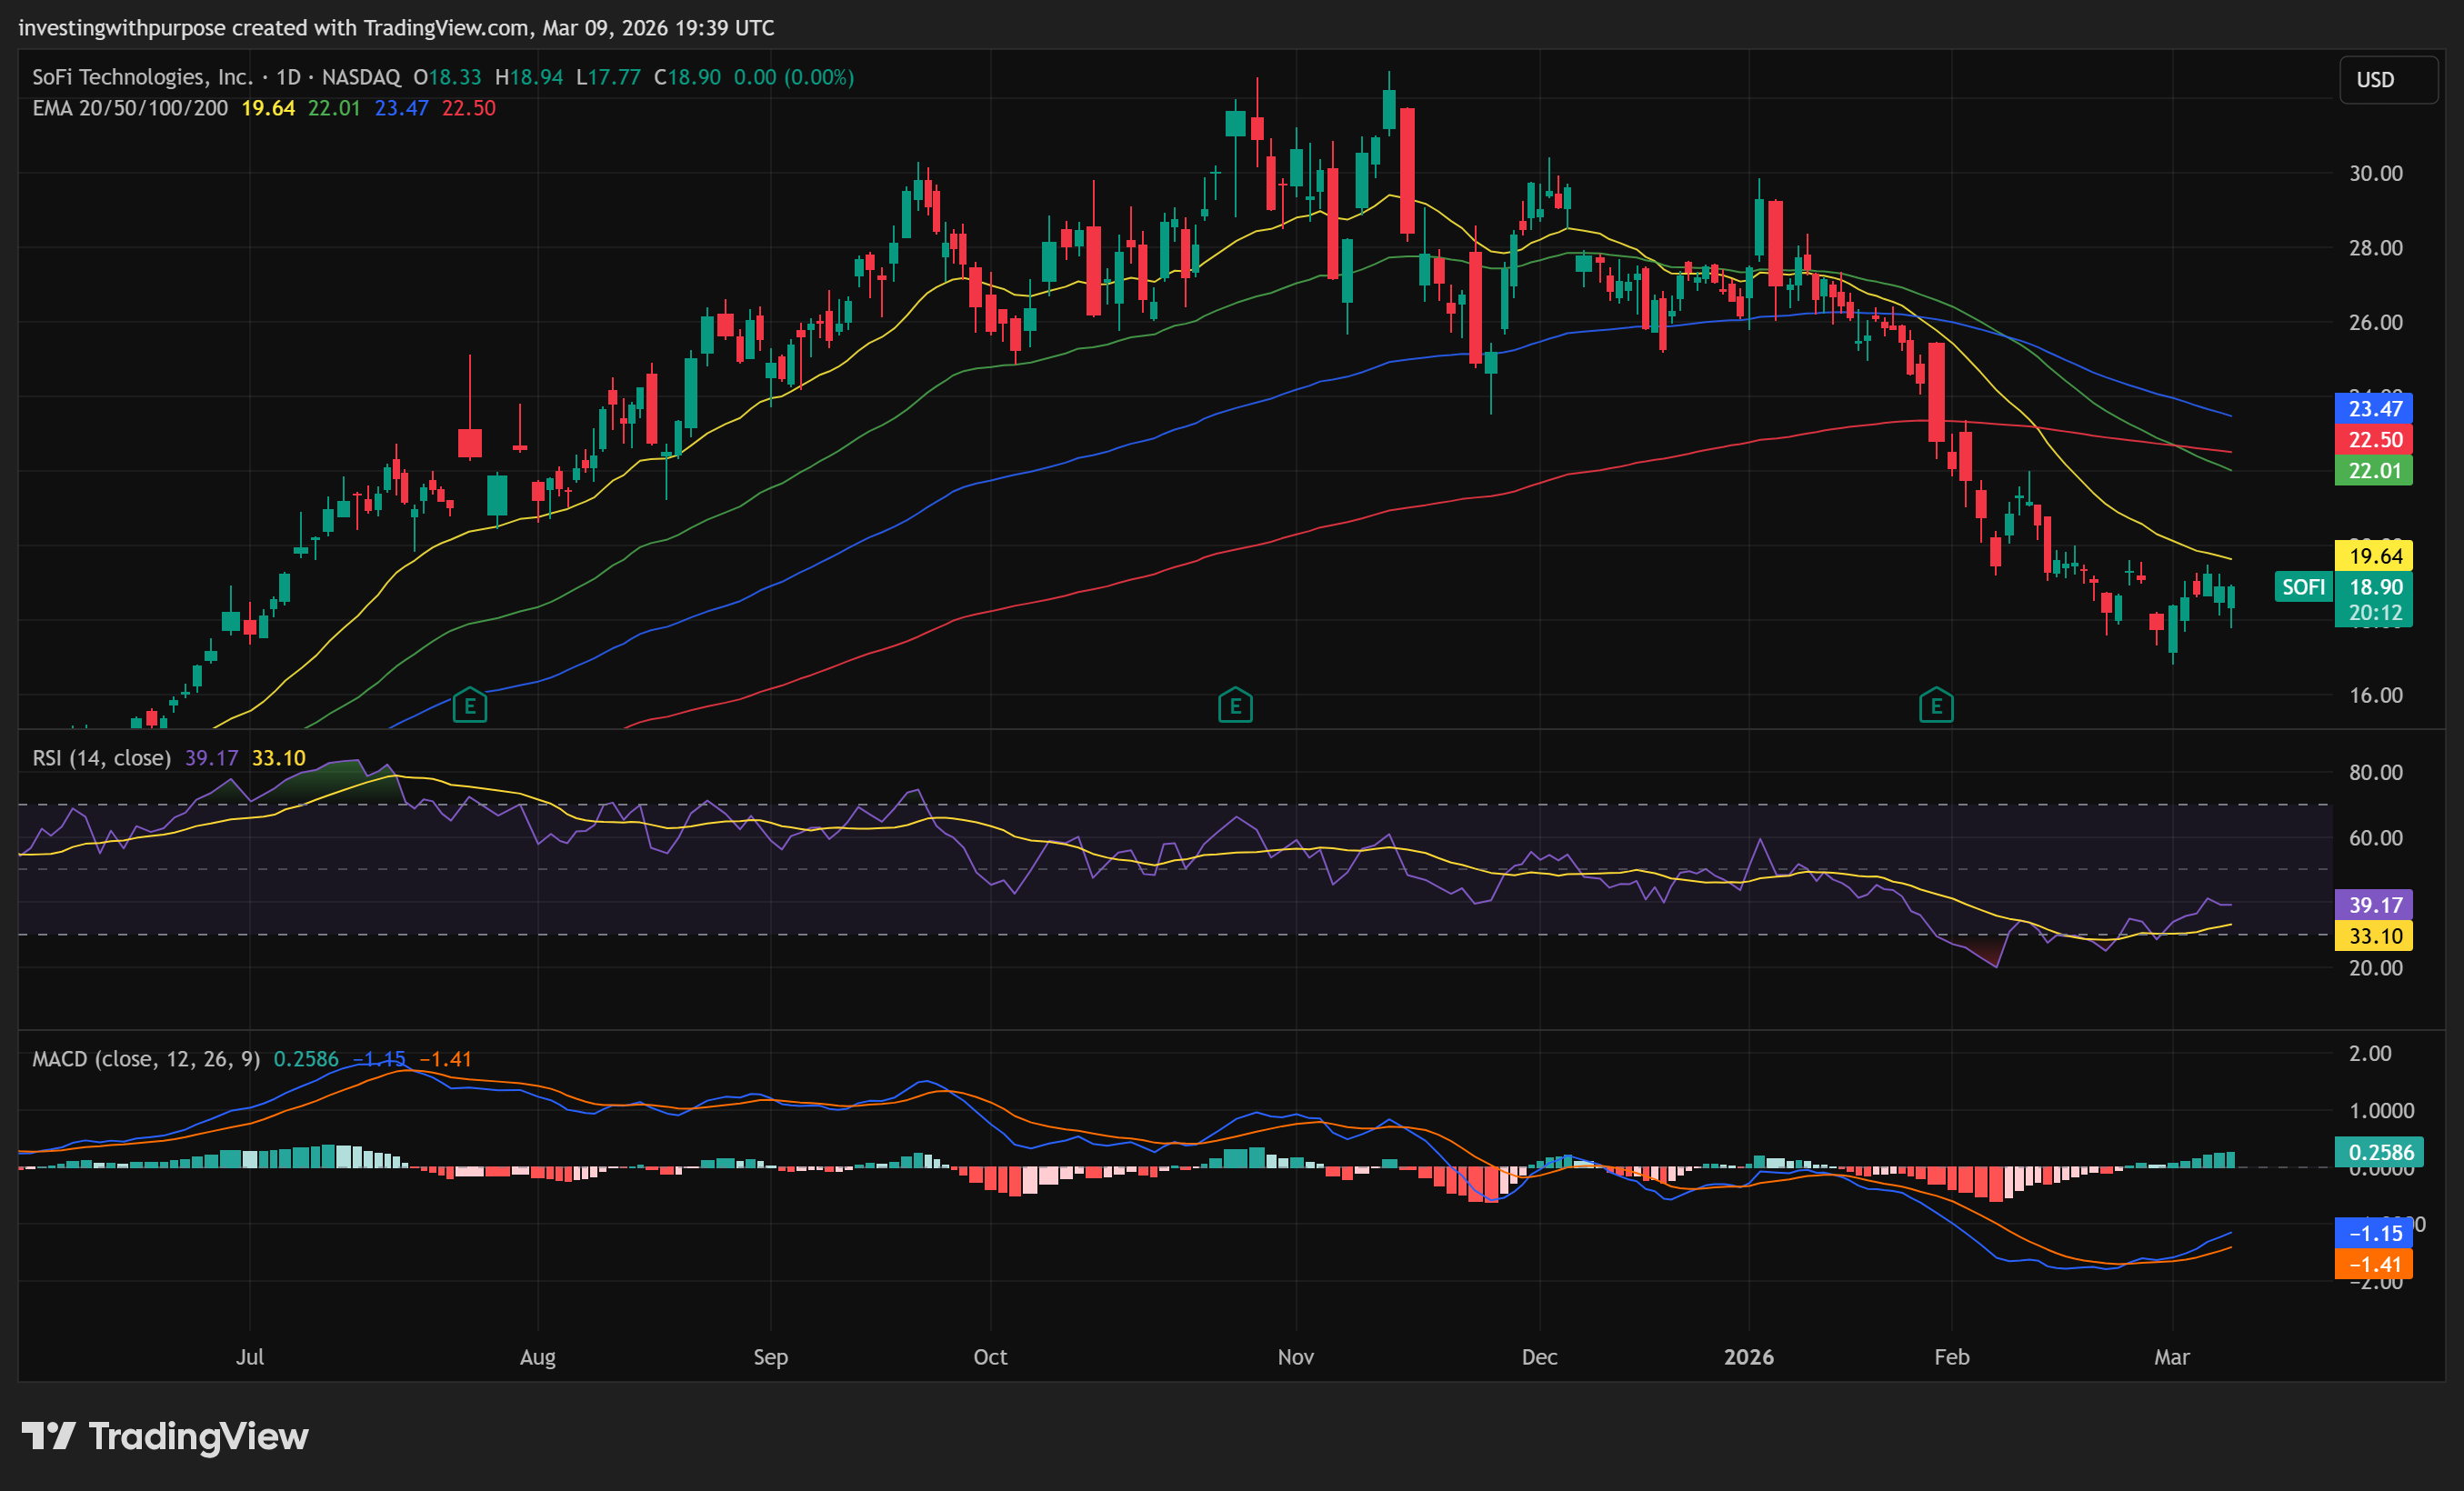Screen dimensions: 2464x1491
Task: Click the TradingView logo icon
Action: tap(49, 1436)
